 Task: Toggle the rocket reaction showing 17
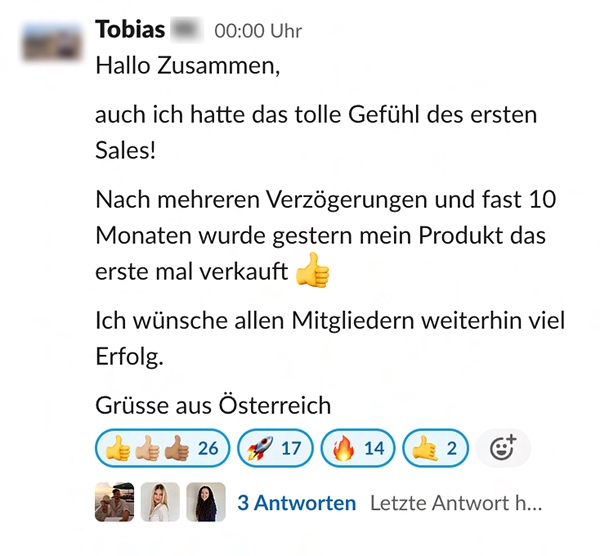[x=275, y=448]
